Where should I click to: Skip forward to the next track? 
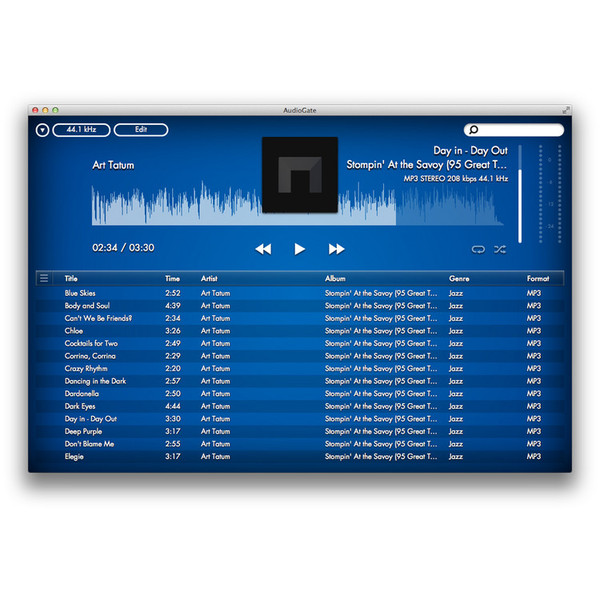pos(336,249)
